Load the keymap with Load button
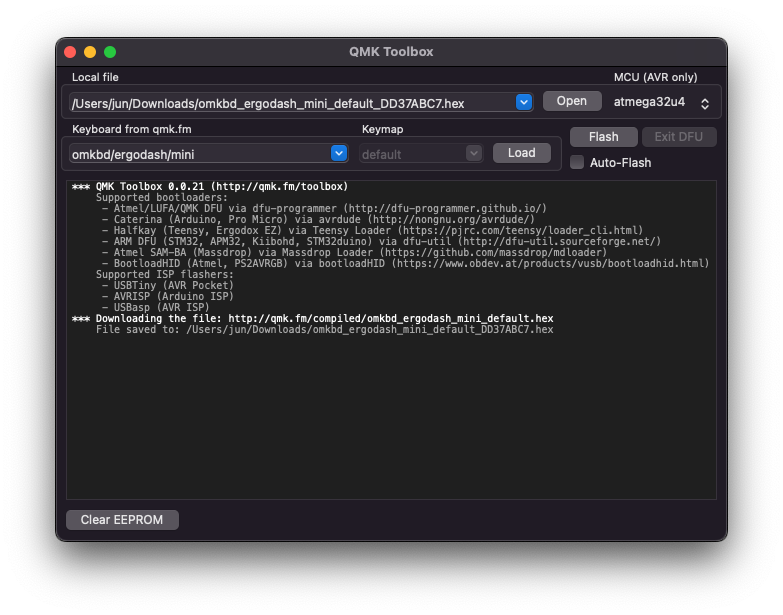Viewport: 783px width, 615px height. [522, 153]
